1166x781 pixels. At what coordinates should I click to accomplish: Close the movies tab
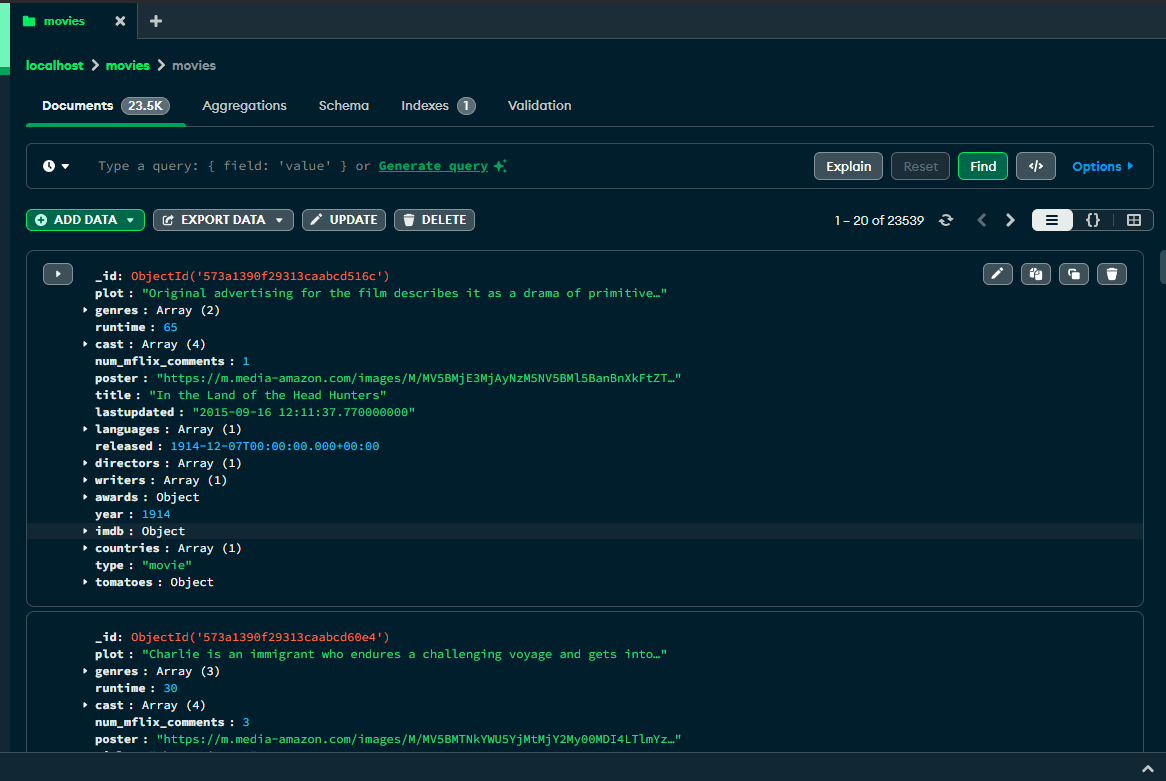pos(120,21)
